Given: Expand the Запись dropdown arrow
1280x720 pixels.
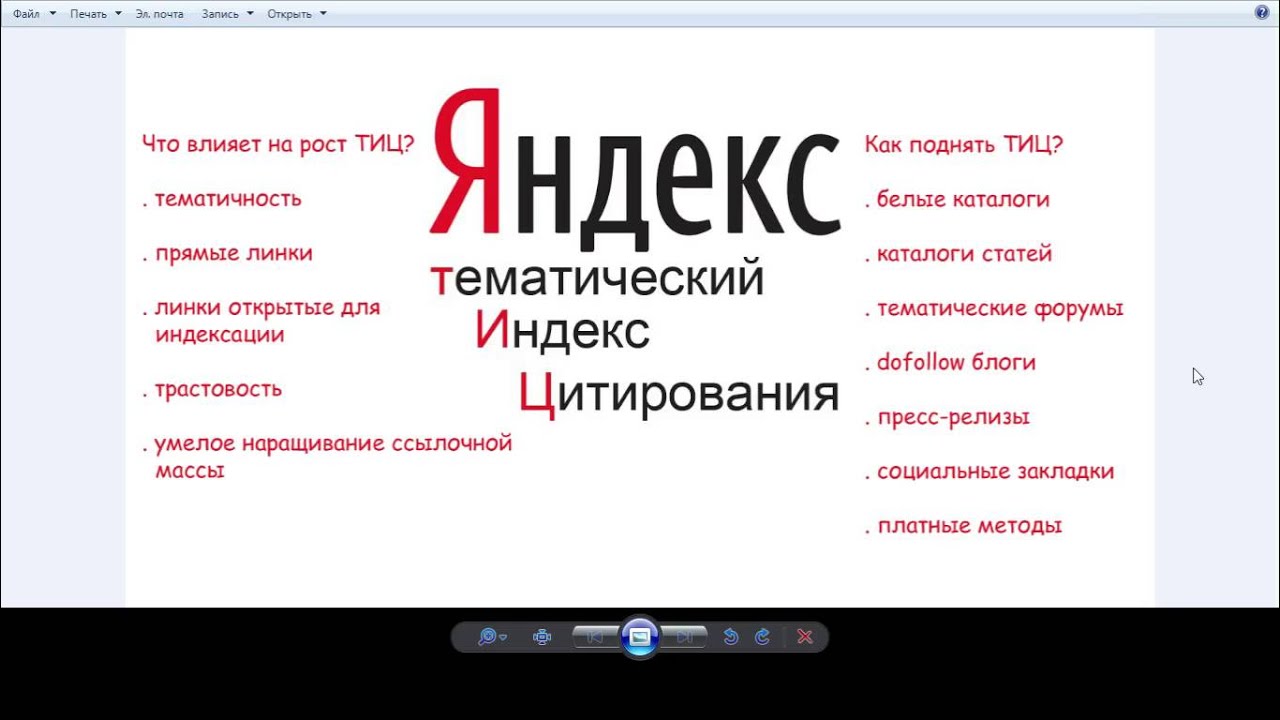Looking at the screenshot, I should (x=250, y=14).
